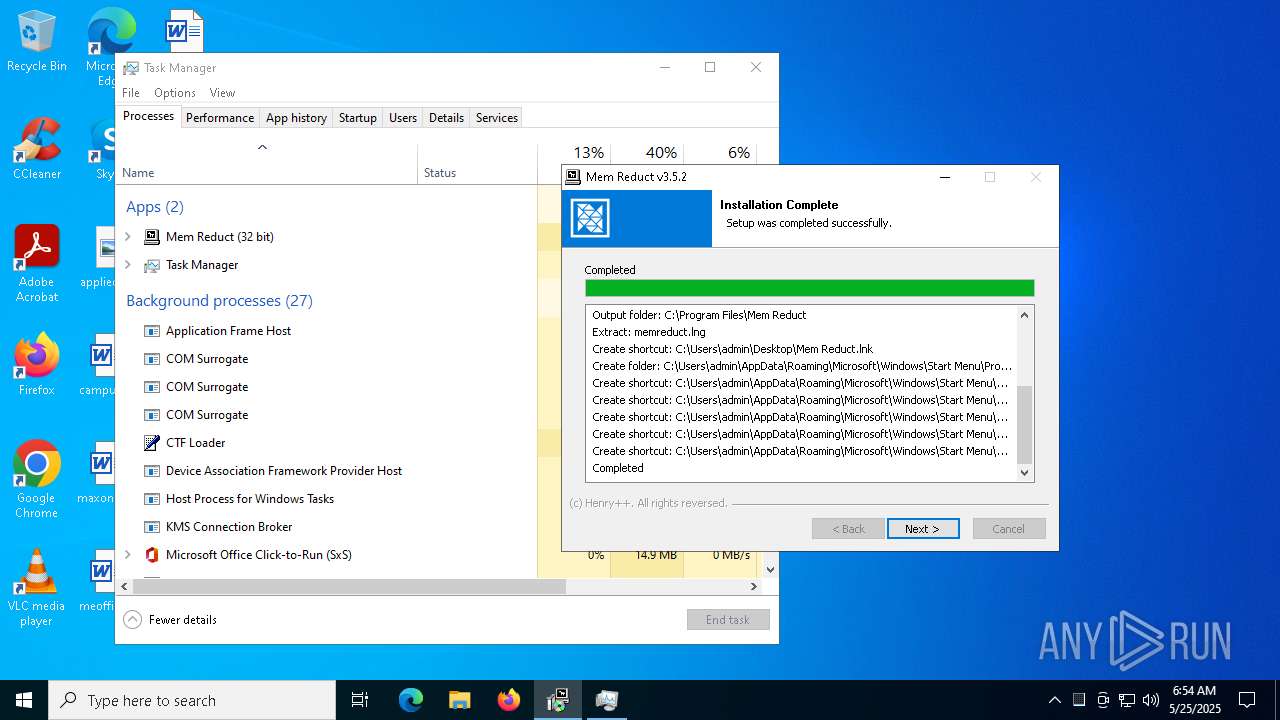Open the Windows Start menu
Screen dimensions: 1280x720
24,700
